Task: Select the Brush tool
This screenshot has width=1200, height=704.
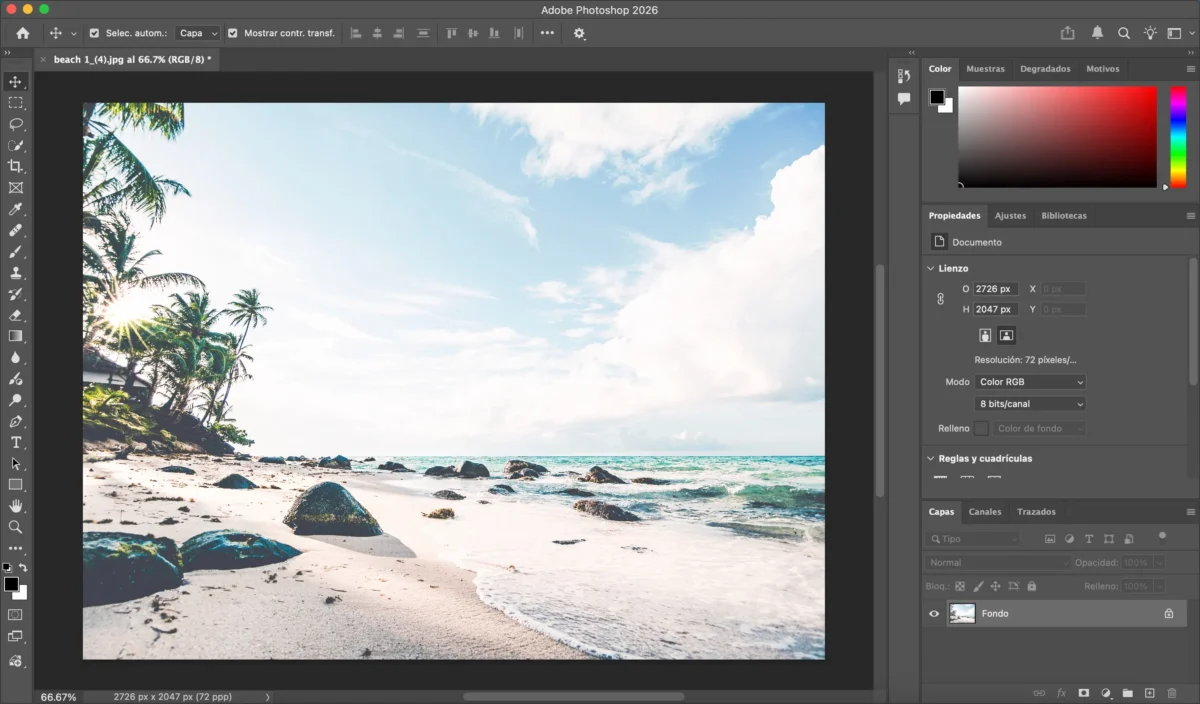Action: point(15,252)
